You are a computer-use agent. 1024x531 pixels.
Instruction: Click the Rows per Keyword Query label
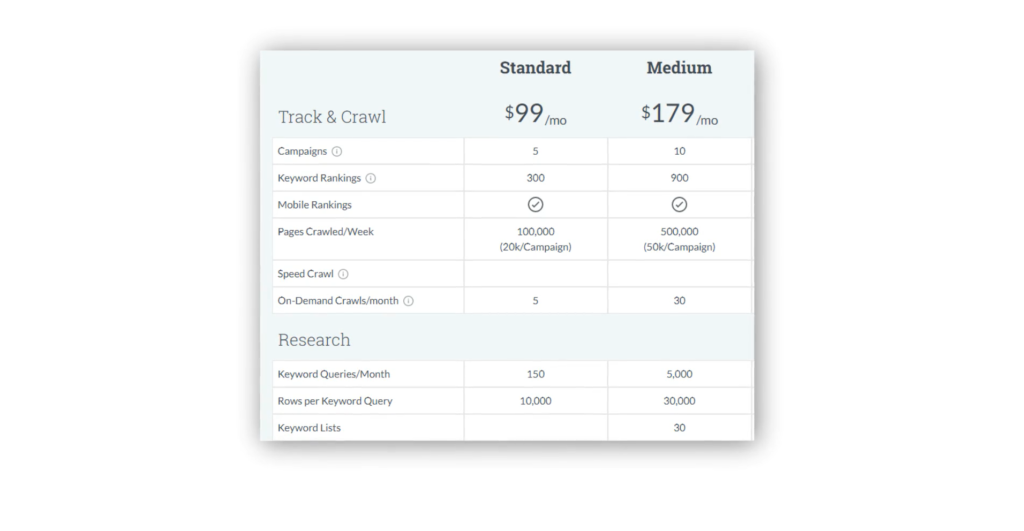[335, 401]
